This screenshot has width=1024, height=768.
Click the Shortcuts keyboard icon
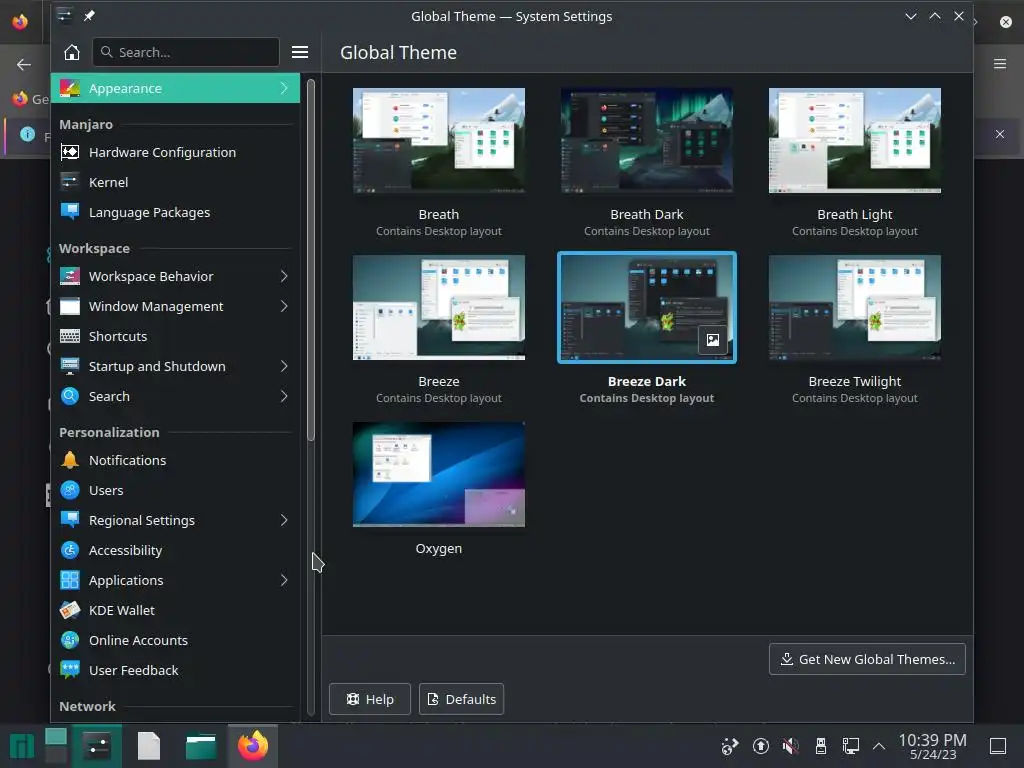point(70,336)
